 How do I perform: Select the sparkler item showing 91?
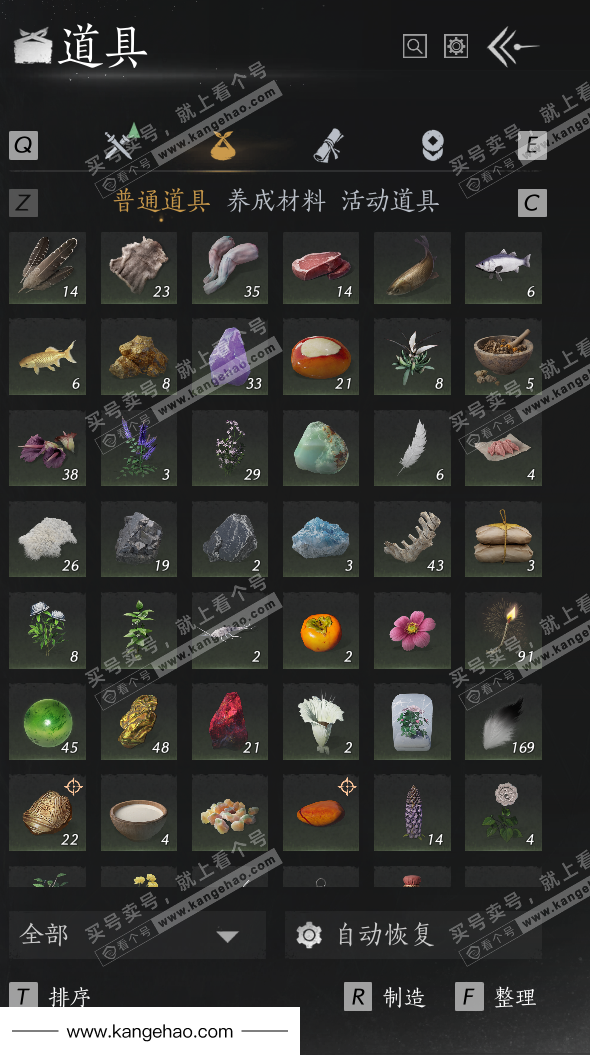point(503,630)
